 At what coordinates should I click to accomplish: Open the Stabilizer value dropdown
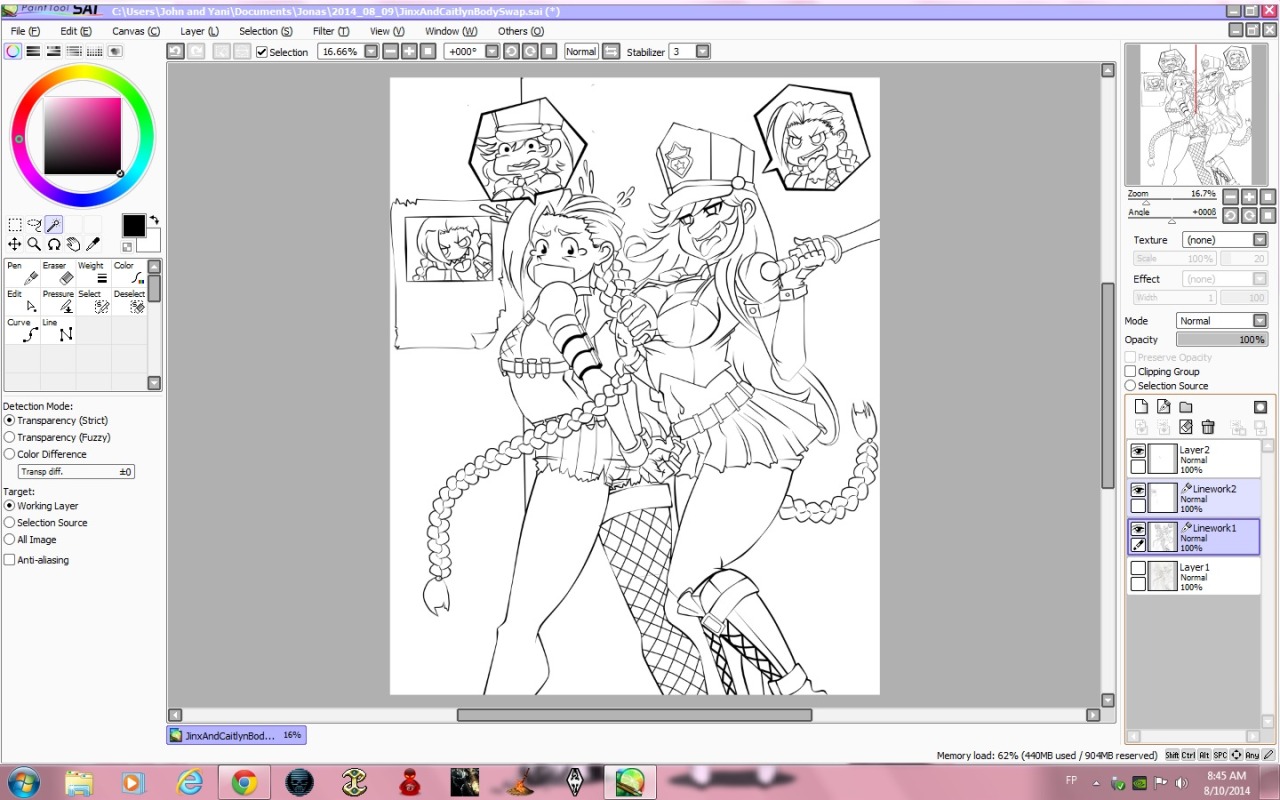702,51
